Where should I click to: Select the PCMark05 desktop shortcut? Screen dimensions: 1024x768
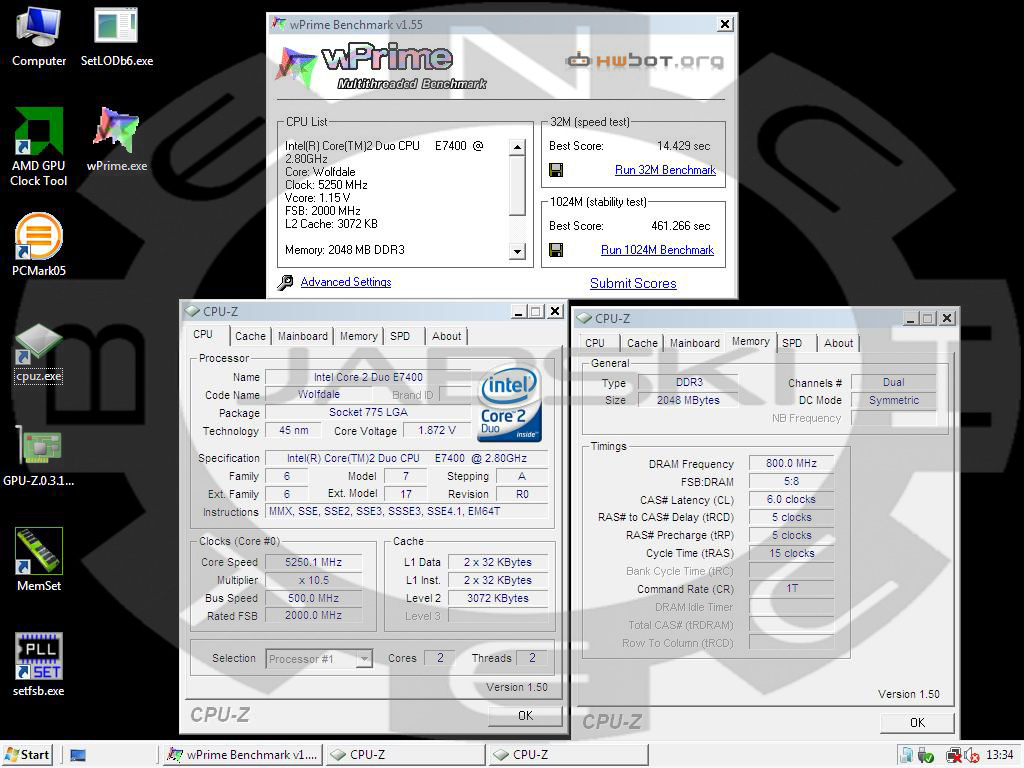[x=39, y=244]
